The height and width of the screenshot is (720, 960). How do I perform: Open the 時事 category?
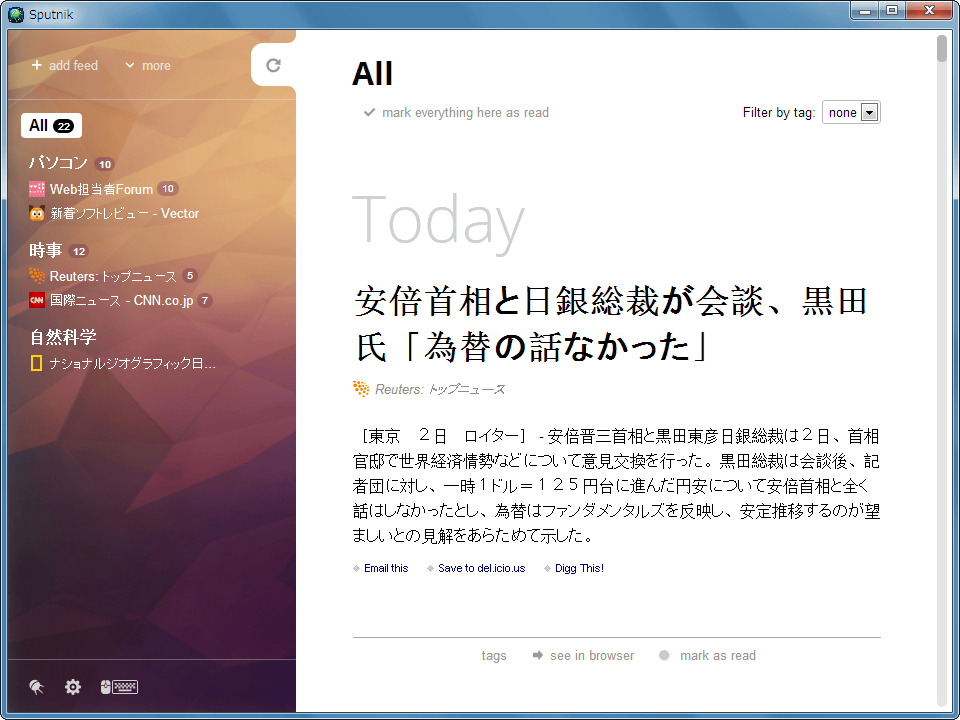pos(45,251)
